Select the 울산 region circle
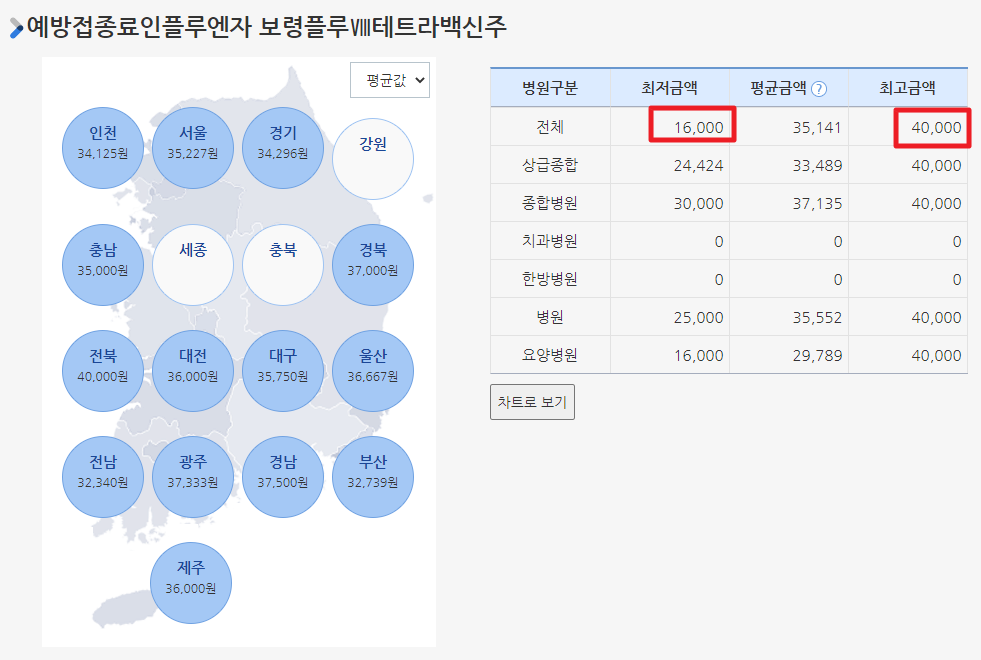This screenshot has width=981, height=660. pos(373,370)
